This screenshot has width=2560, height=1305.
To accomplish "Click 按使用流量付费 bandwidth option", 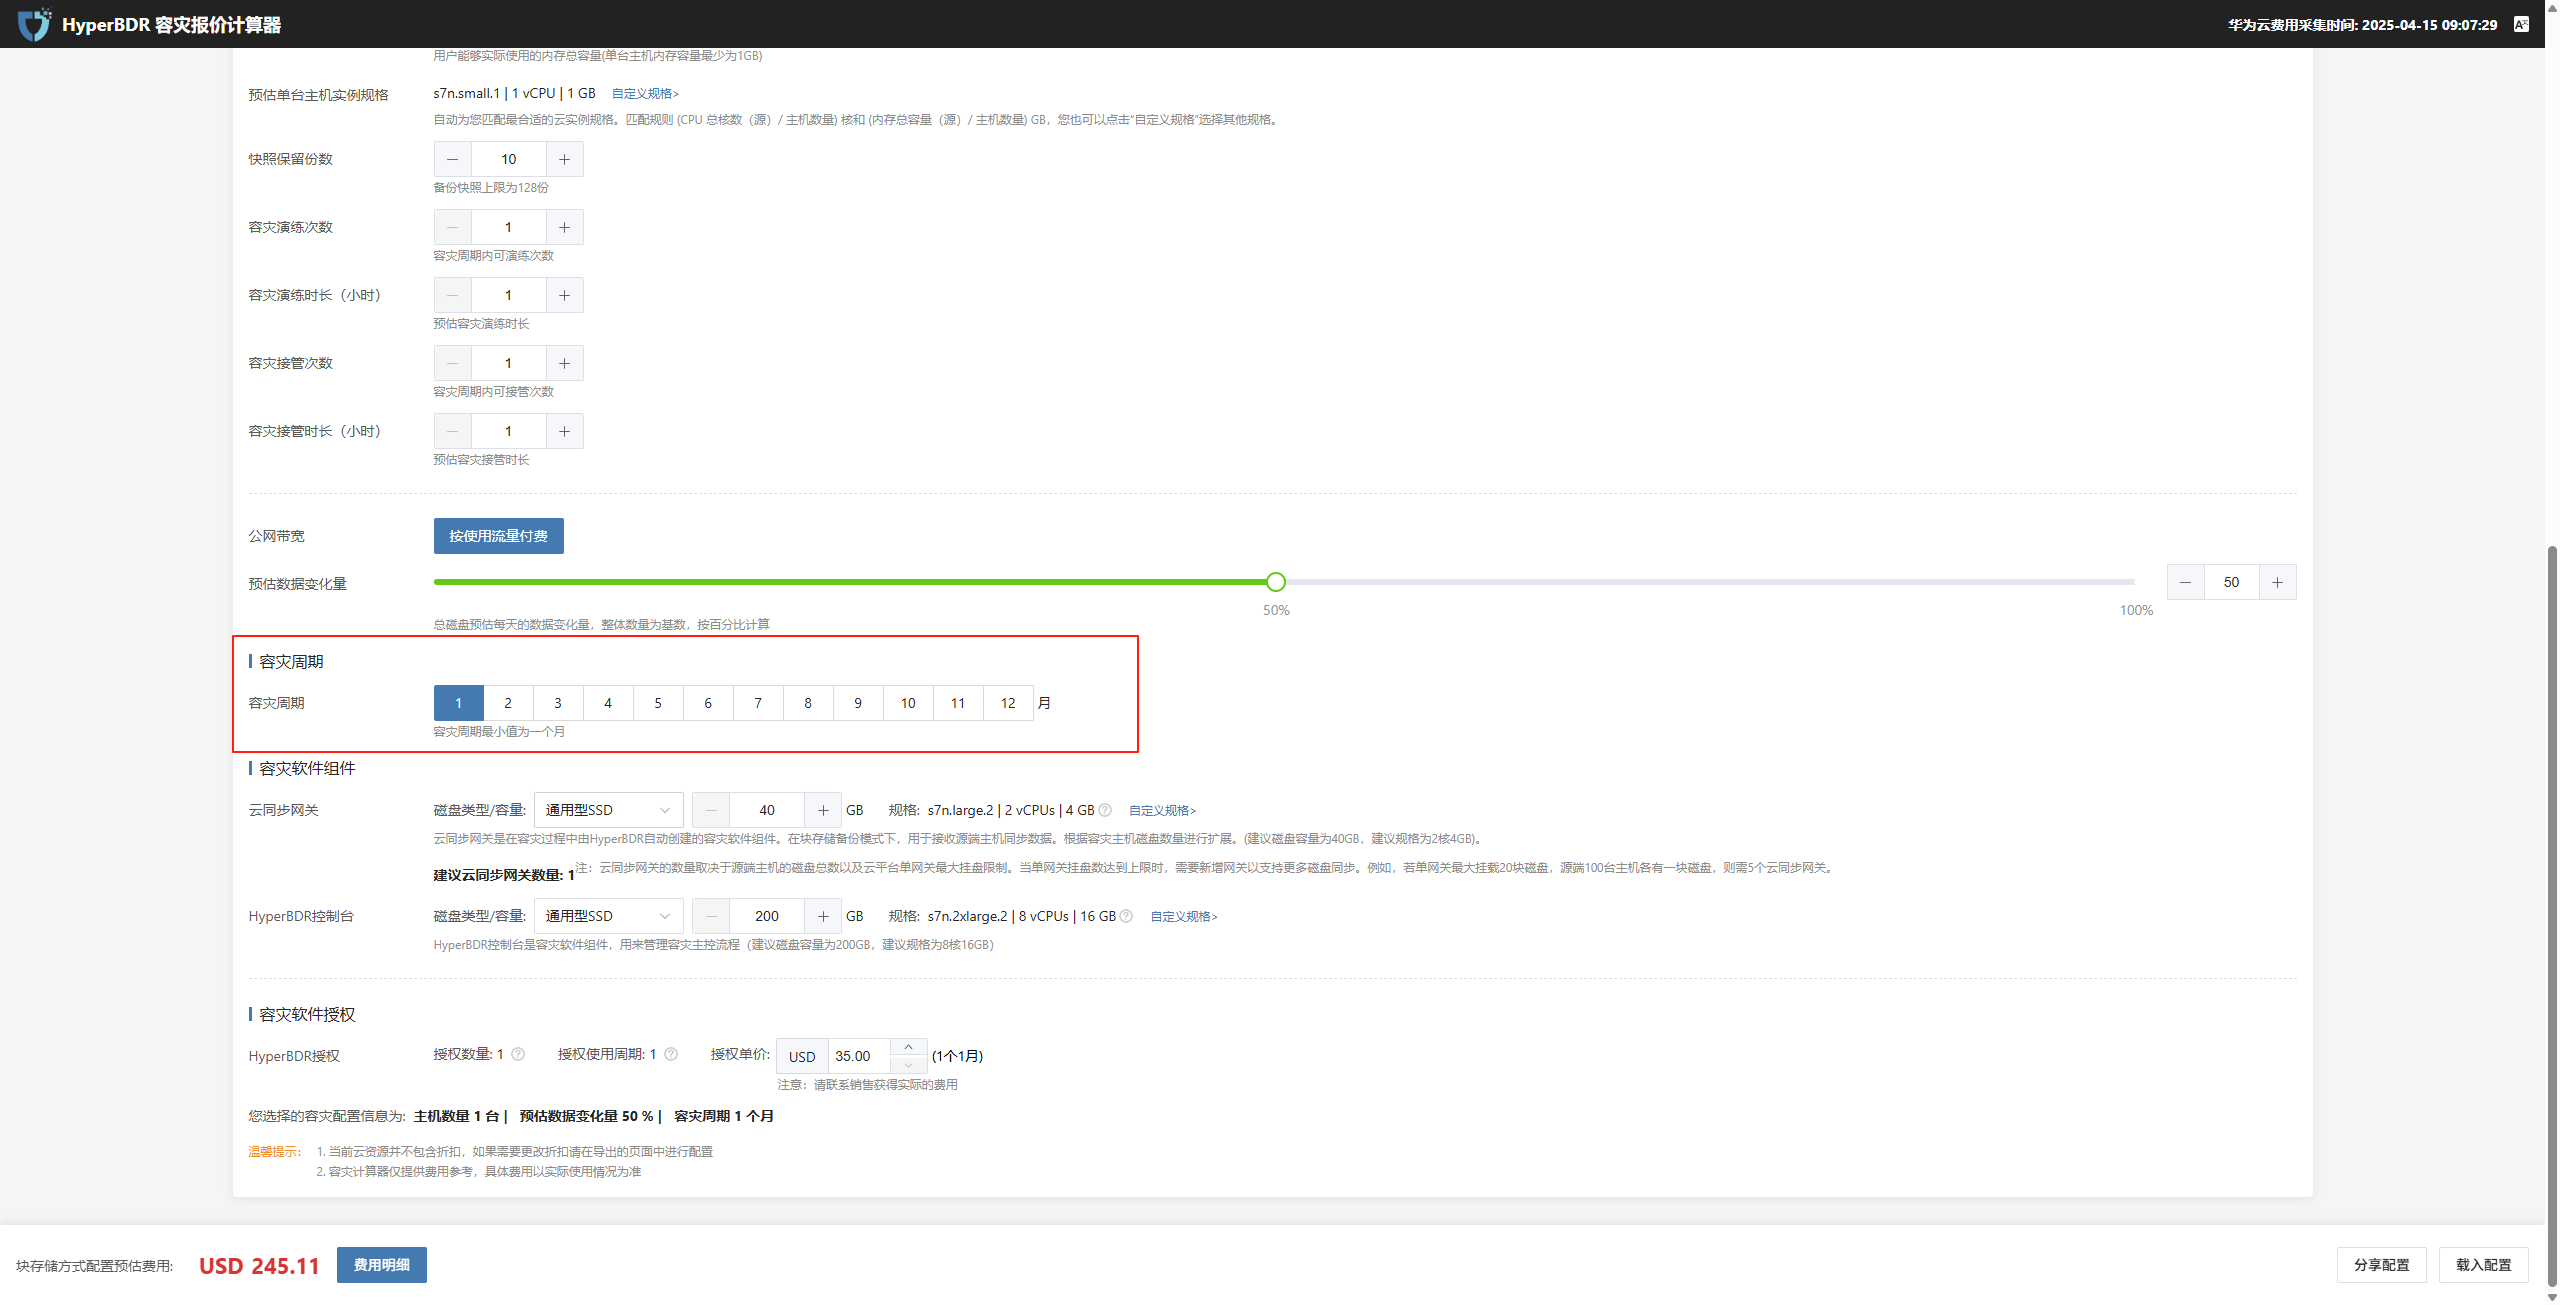I will point(498,536).
